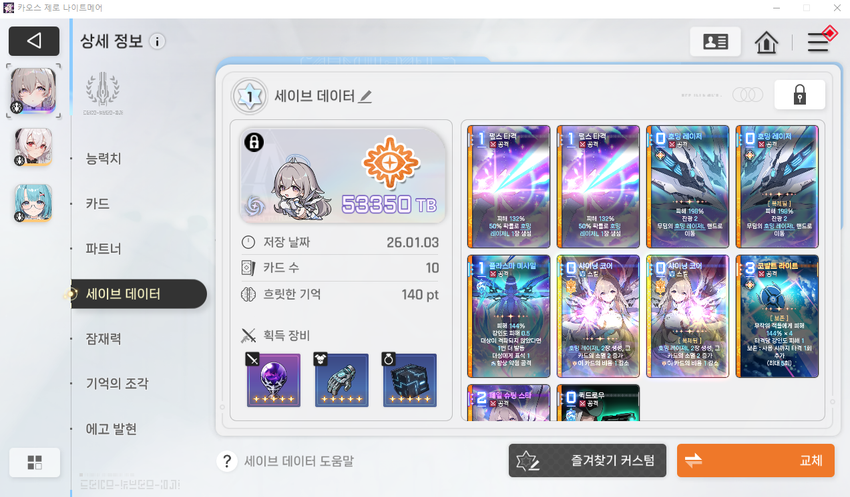
Task: Select the red-eyed white-haired character portrait
Action: click(x=34, y=147)
